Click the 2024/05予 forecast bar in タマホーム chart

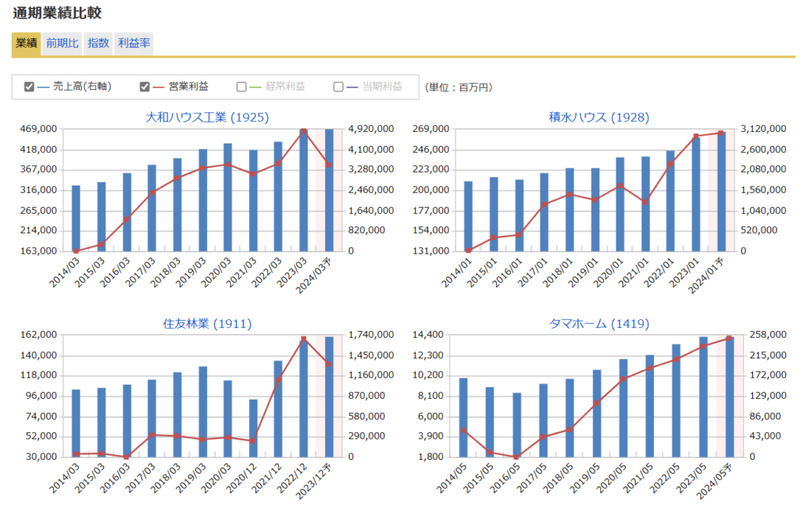tap(729, 397)
